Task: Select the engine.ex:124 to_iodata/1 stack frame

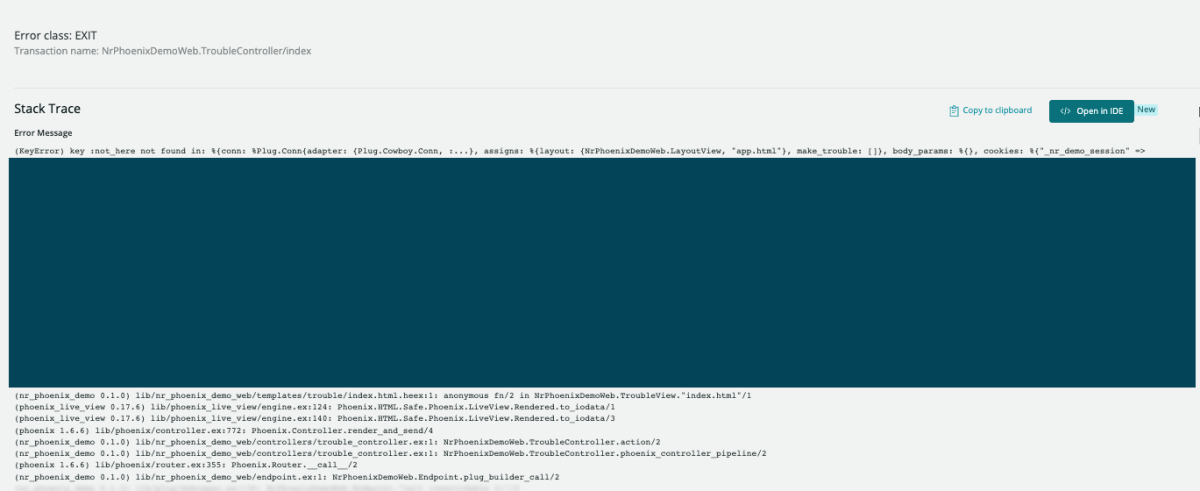Action: (x=315, y=407)
